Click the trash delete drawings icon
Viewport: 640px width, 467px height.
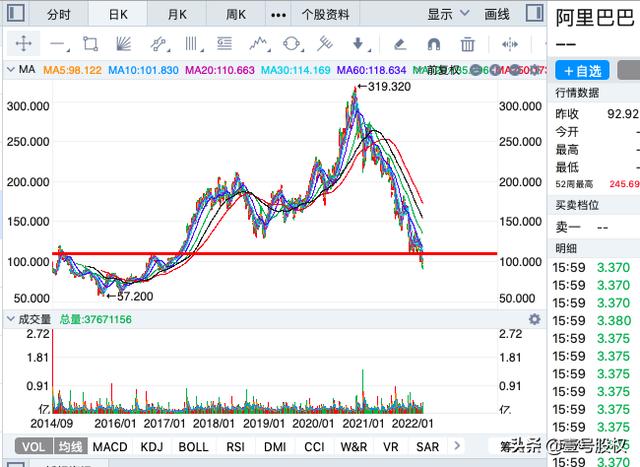(x=467, y=44)
